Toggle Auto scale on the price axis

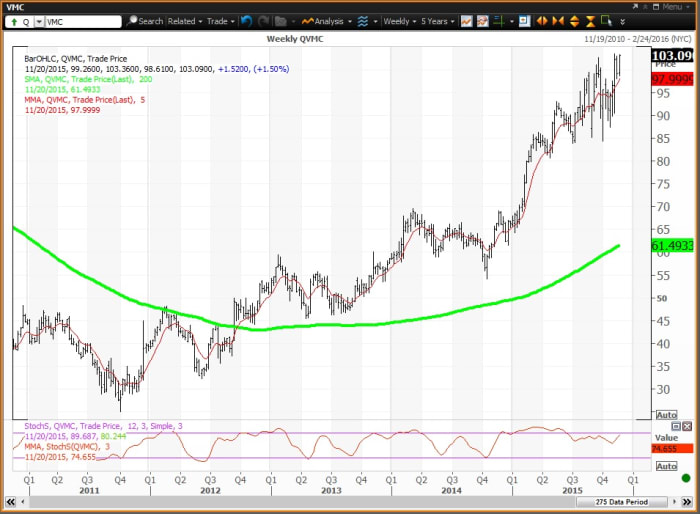click(666, 415)
